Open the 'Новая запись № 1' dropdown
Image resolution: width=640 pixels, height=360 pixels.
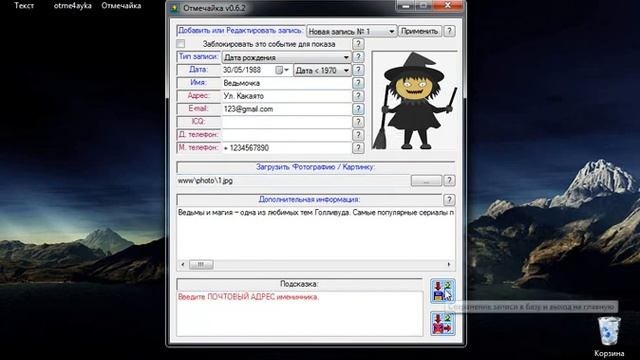(x=351, y=31)
